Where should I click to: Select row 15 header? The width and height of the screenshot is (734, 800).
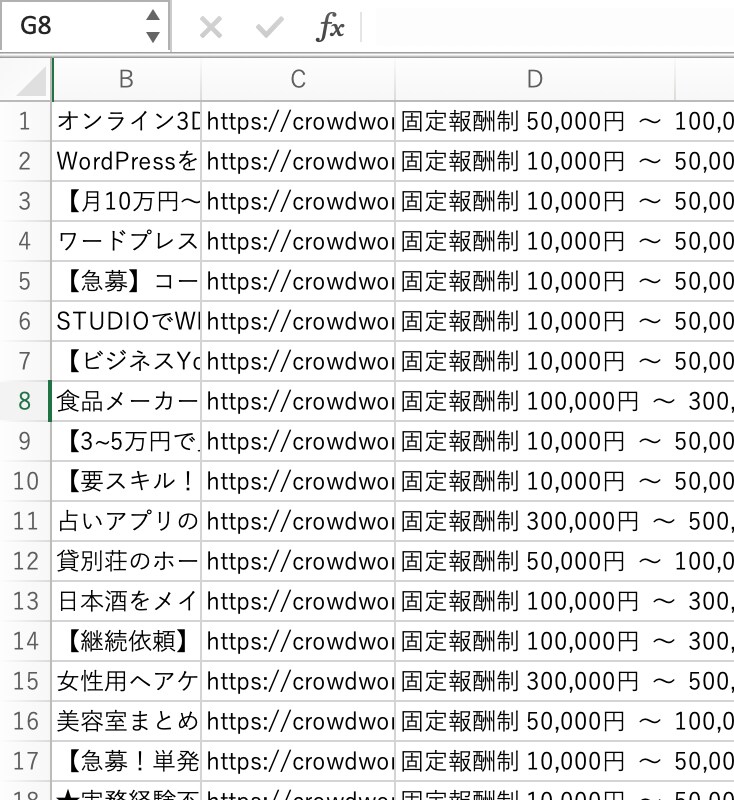point(25,681)
